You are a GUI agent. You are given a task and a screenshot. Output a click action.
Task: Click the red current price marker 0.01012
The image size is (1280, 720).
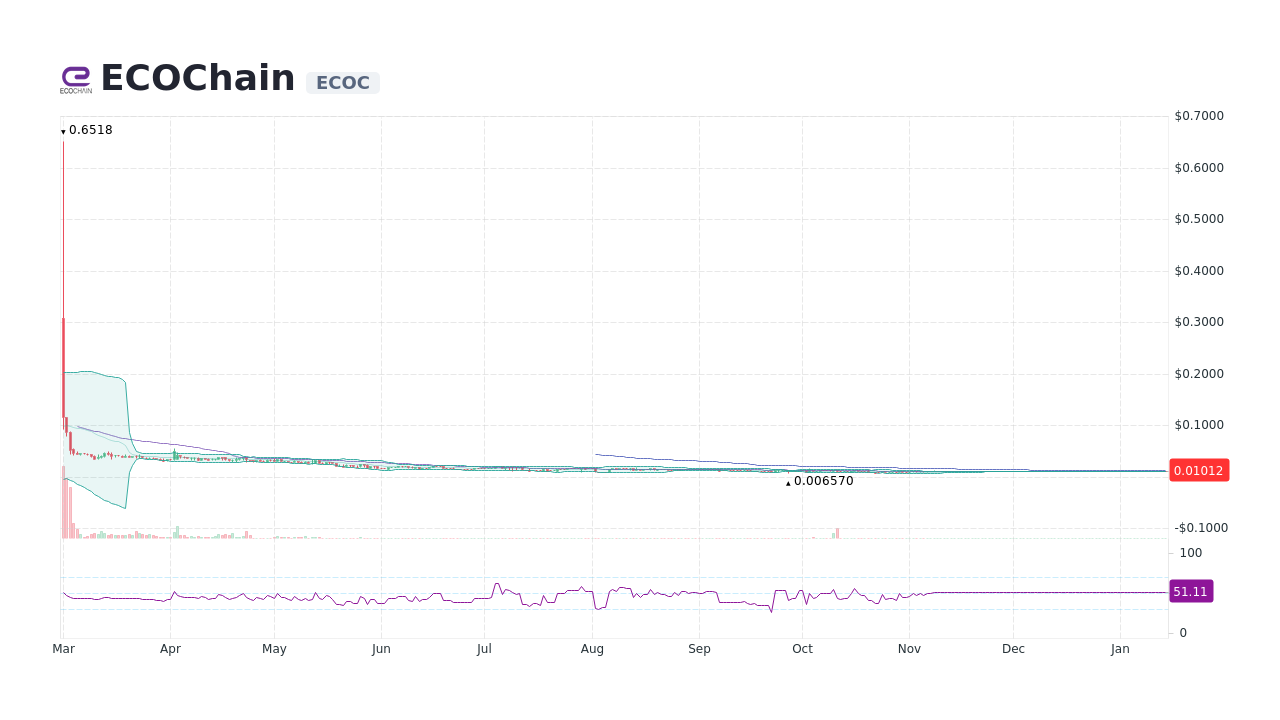1198,470
